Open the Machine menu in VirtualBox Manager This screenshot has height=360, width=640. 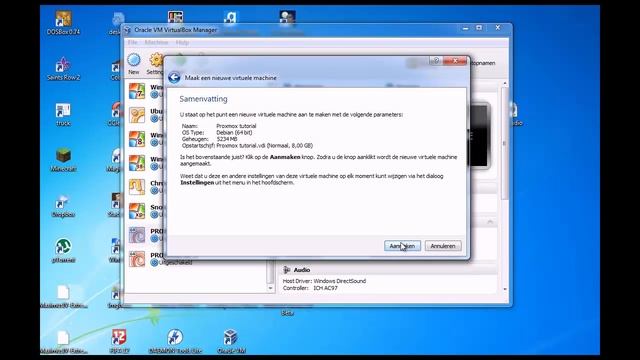coord(156,42)
